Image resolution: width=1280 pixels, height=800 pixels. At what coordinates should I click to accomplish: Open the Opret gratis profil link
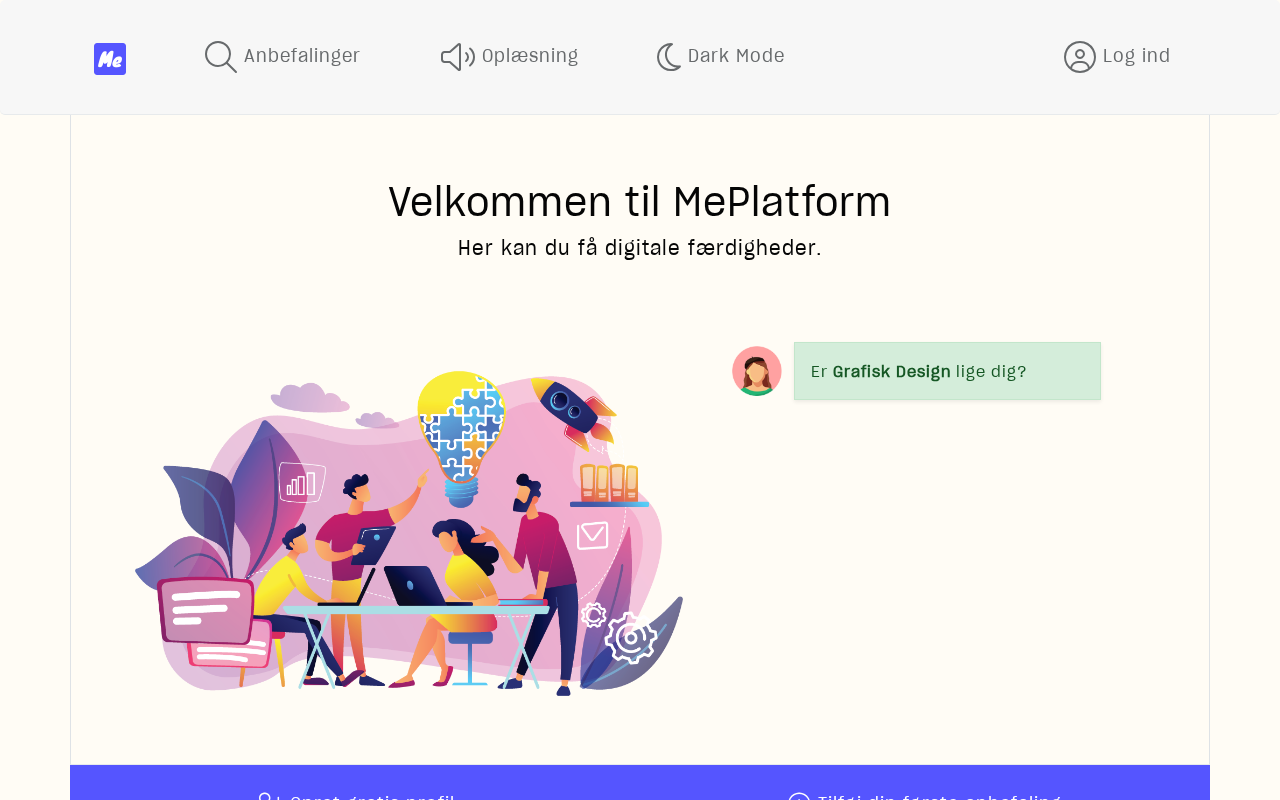pyautogui.click(x=356, y=796)
